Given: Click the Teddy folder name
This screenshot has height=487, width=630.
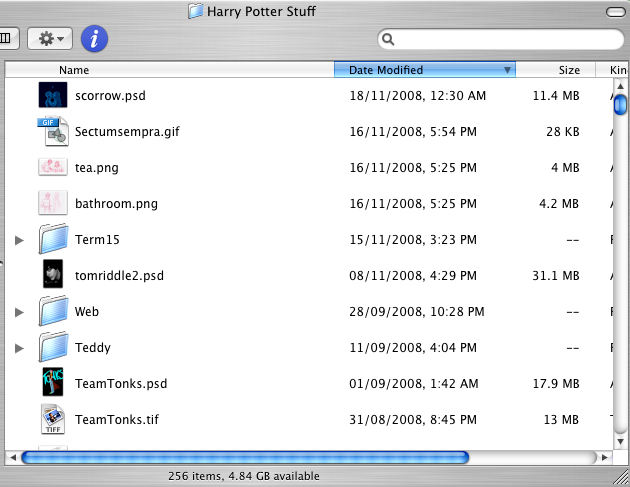Looking at the screenshot, I should 92,348.
